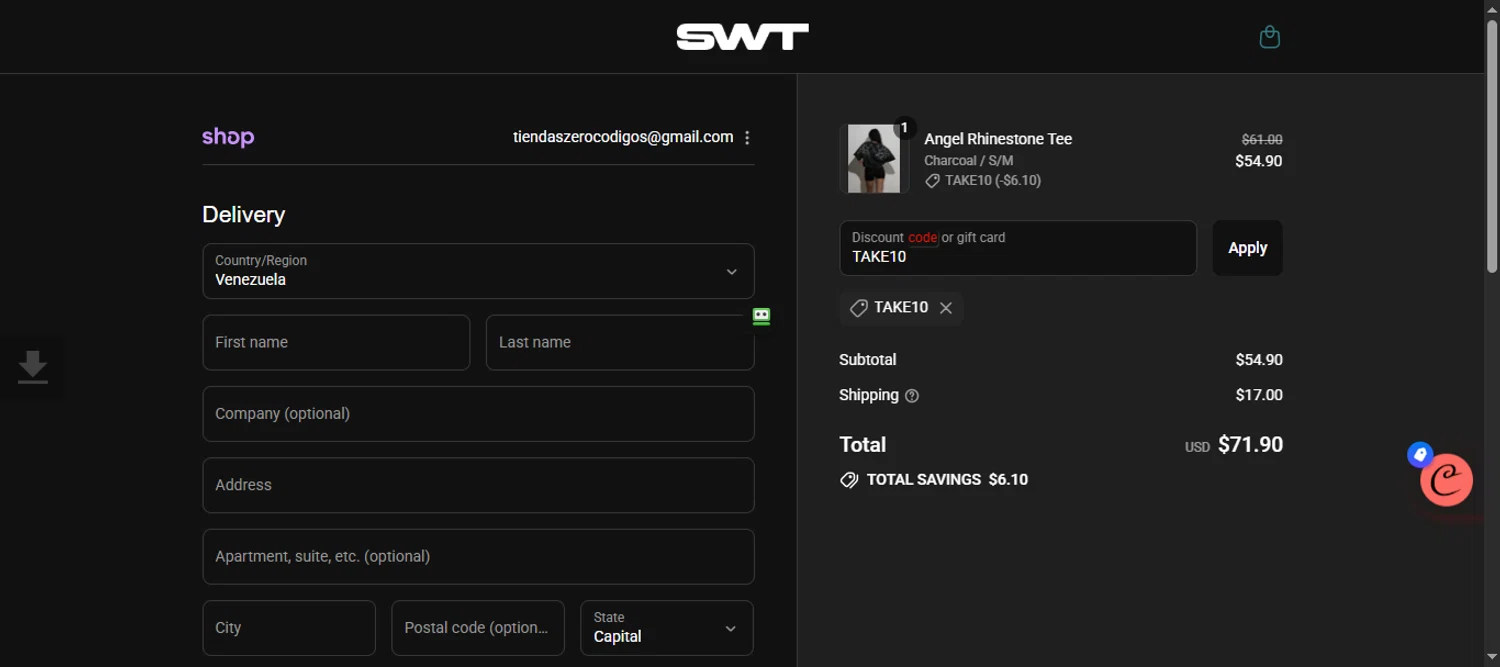The width and height of the screenshot is (1500, 667).
Task: Open account options three-dot menu
Action: pyautogui.click(x=747, y=138)
